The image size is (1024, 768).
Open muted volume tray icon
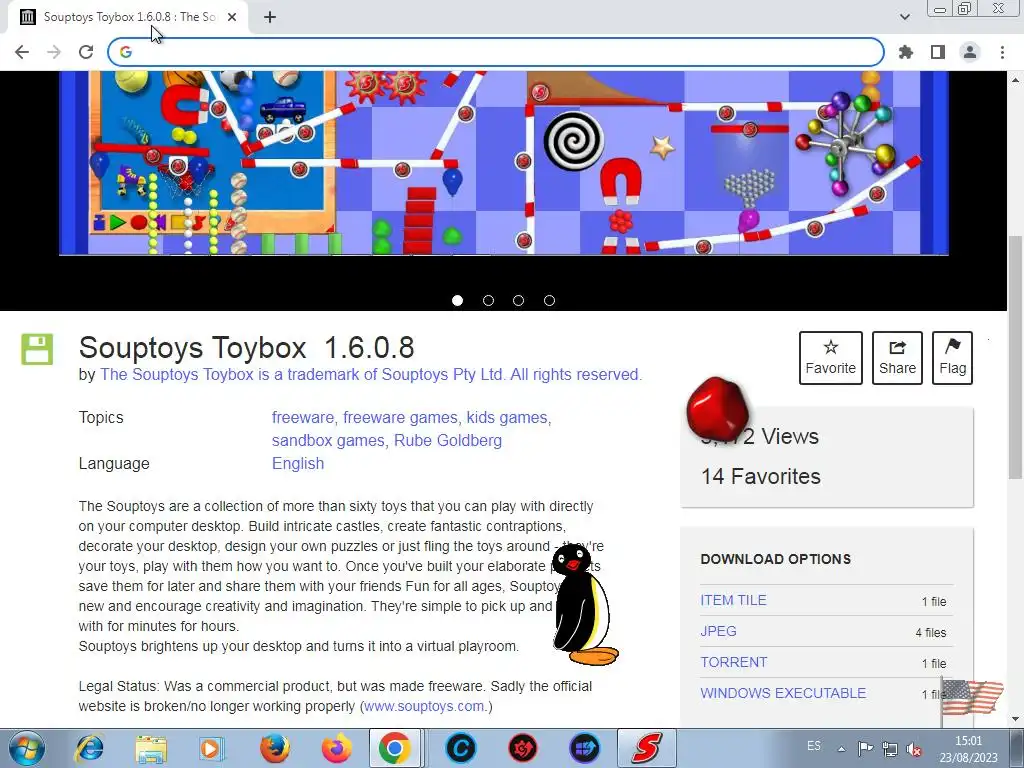(914, 749)
